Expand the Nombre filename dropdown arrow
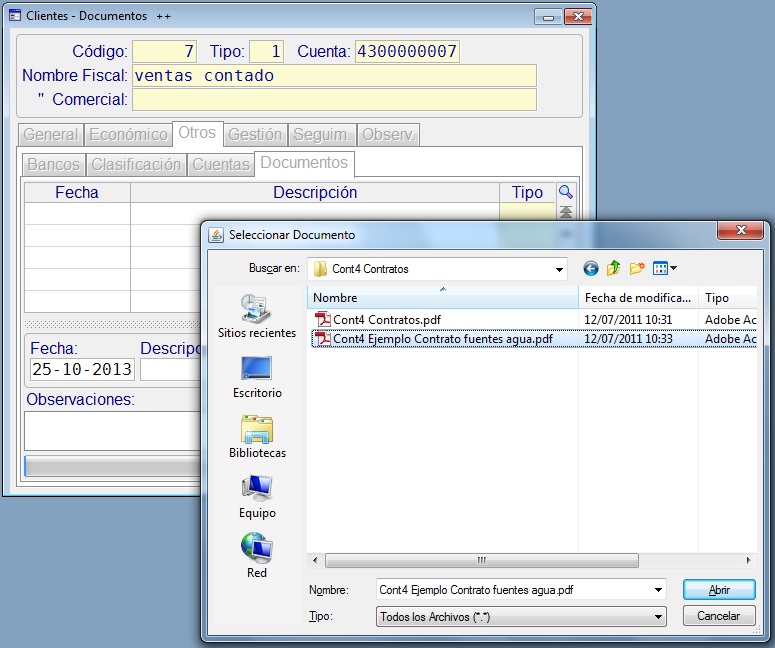The width and height of the screenshot is (775, 648). [657, 590]
